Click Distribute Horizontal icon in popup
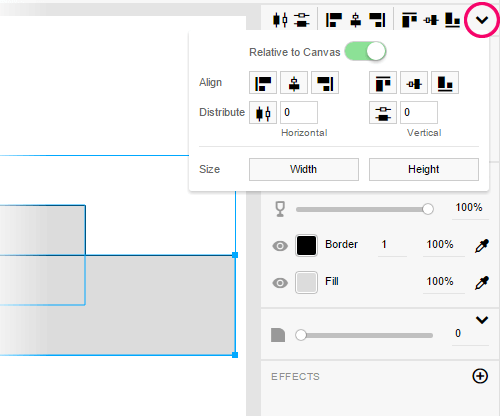 click(x=263, y=113)
